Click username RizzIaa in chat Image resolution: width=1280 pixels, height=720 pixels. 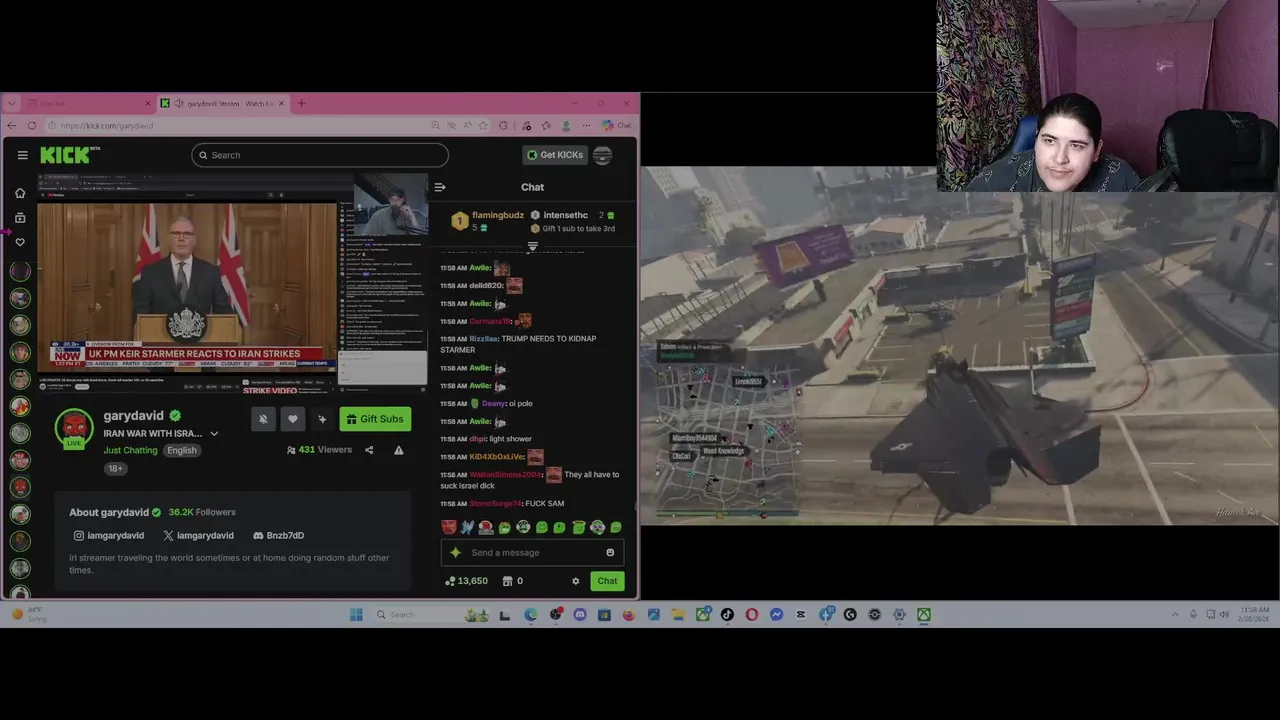483,339
